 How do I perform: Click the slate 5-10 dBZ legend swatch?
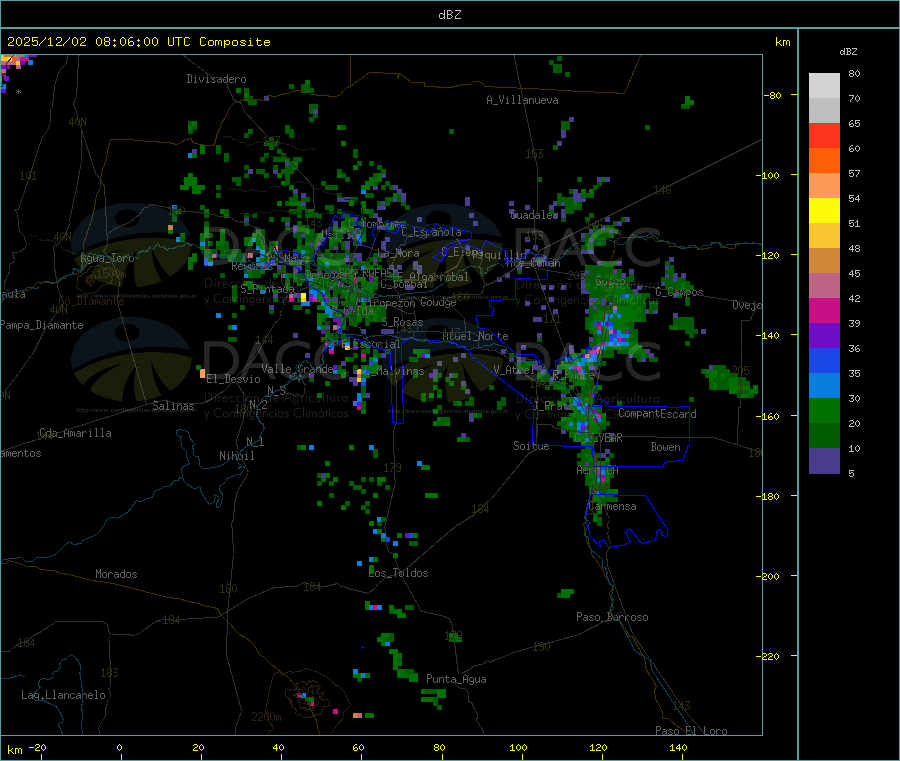[824, 461]
